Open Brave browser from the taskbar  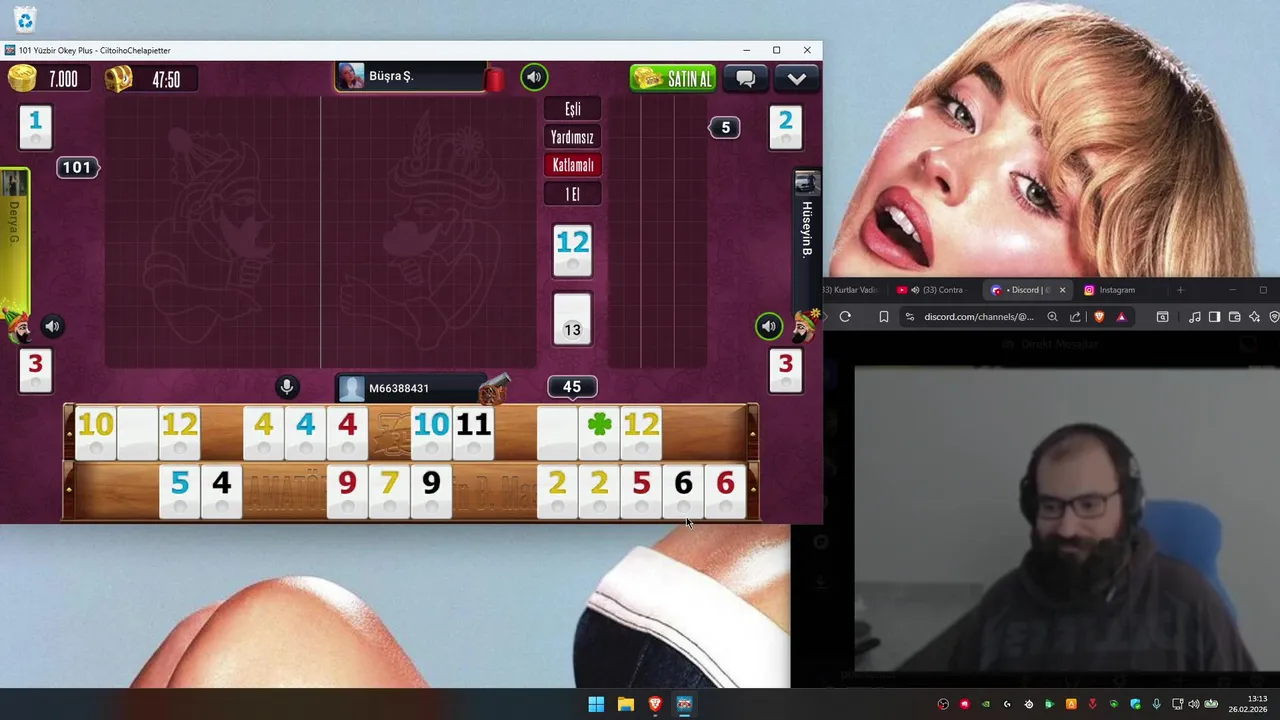tap(655, 704)
